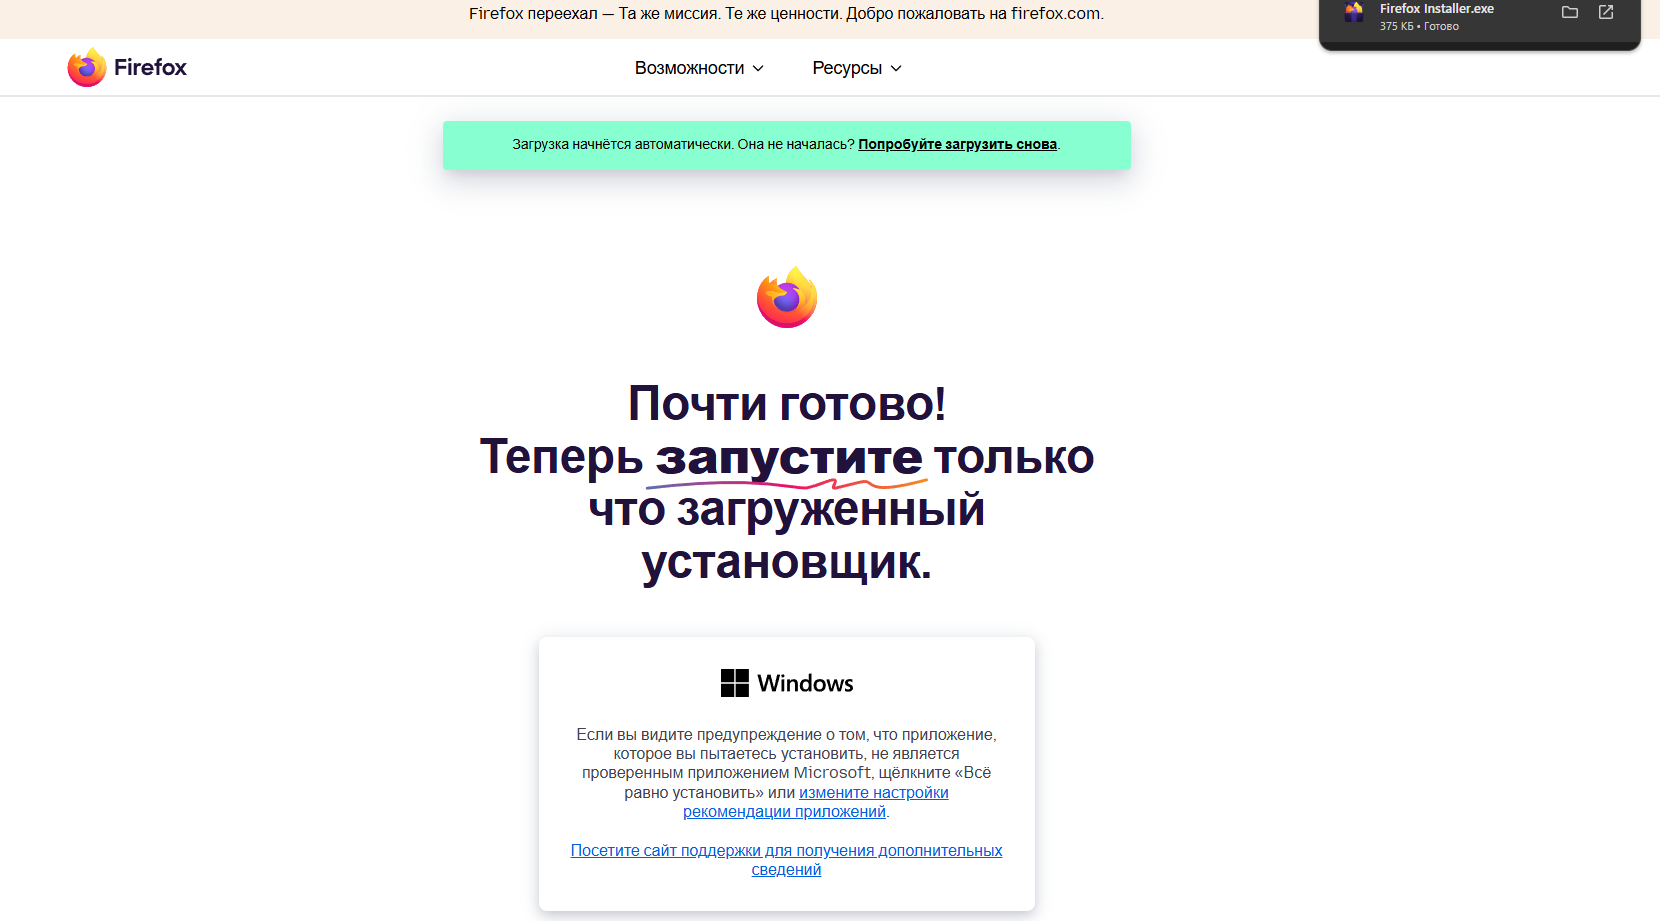
Task: Click the firefox.com relocation banner text
Action: (786, 14)
